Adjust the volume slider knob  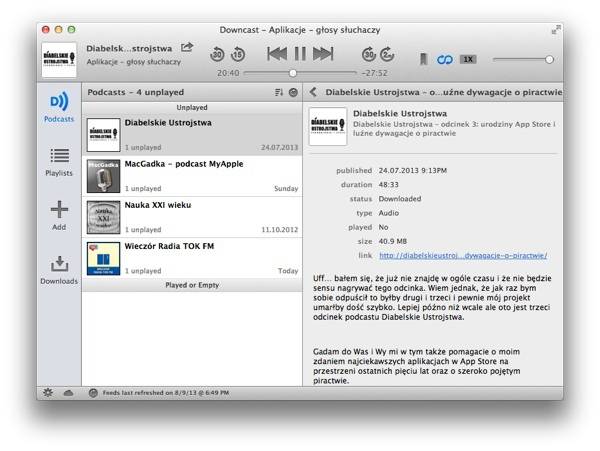(x=549, y=60)
